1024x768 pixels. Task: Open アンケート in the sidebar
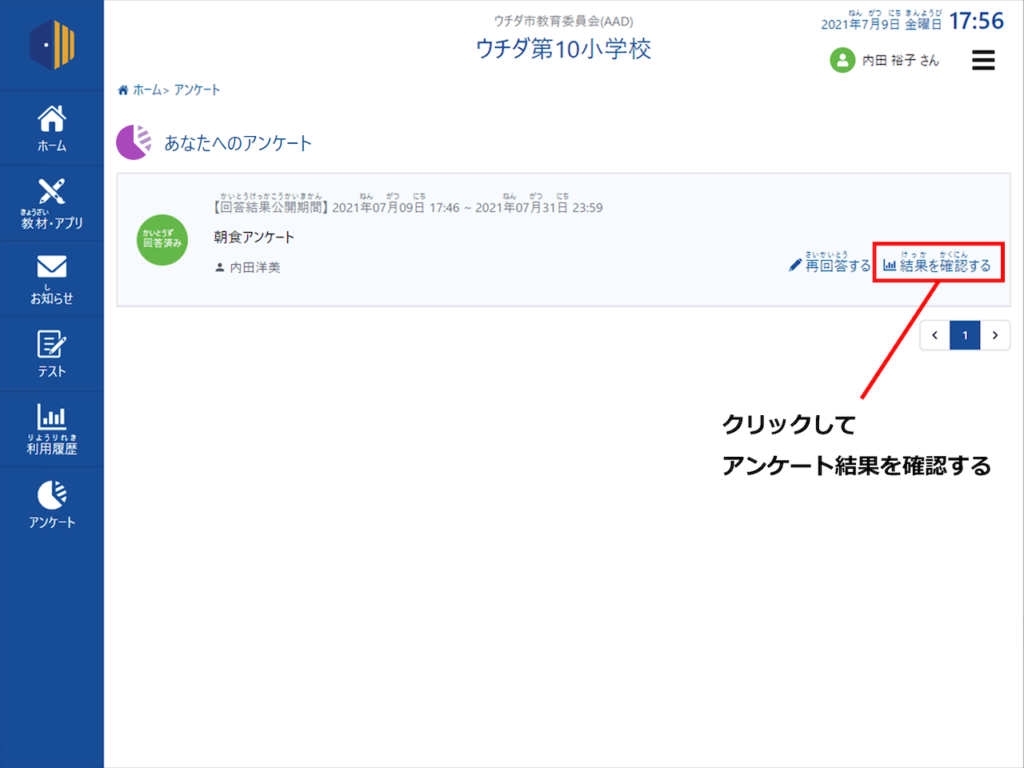coord(51,505)
